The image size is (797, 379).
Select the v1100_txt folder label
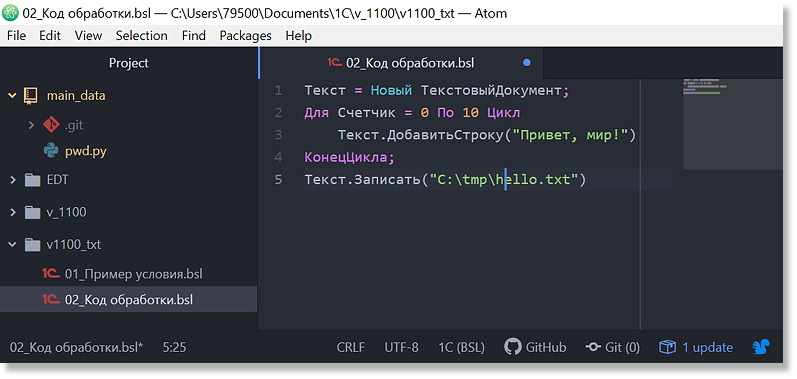[74, 245]
